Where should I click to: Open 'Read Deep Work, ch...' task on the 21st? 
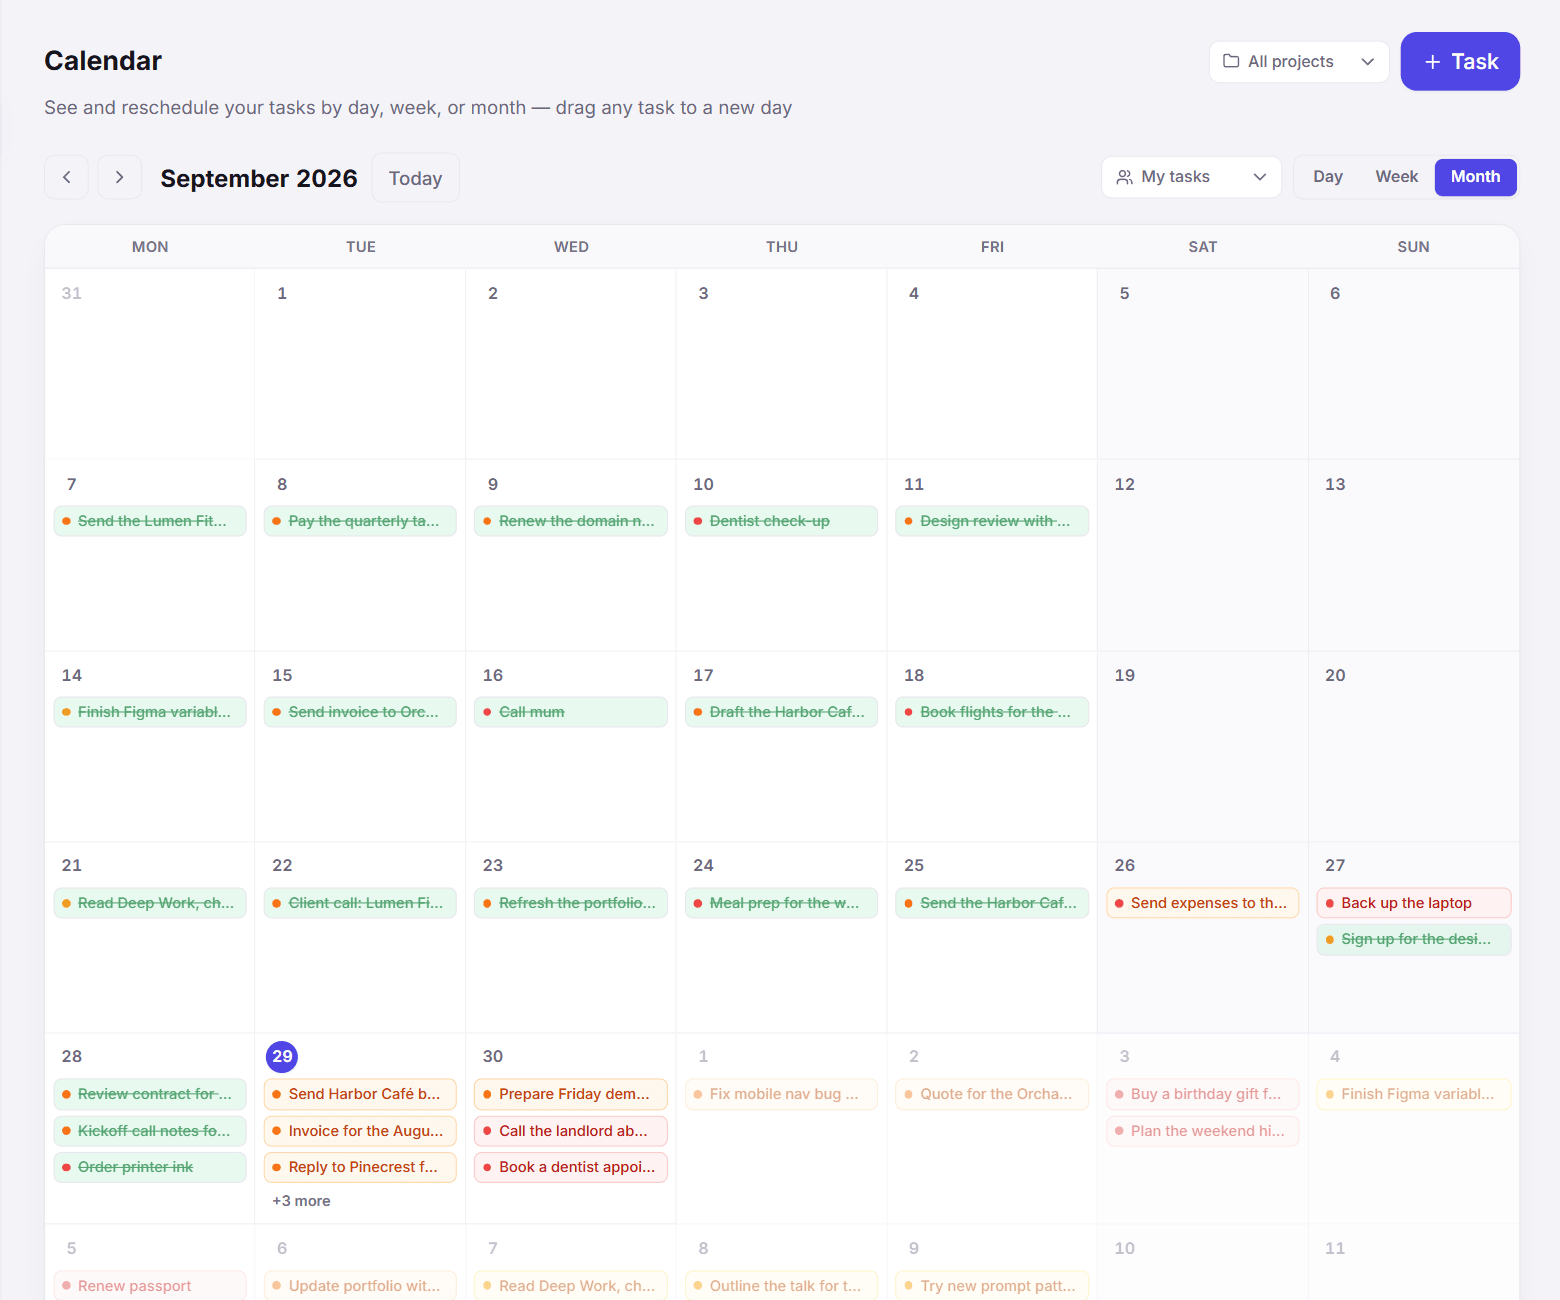(x=150, y=903)
